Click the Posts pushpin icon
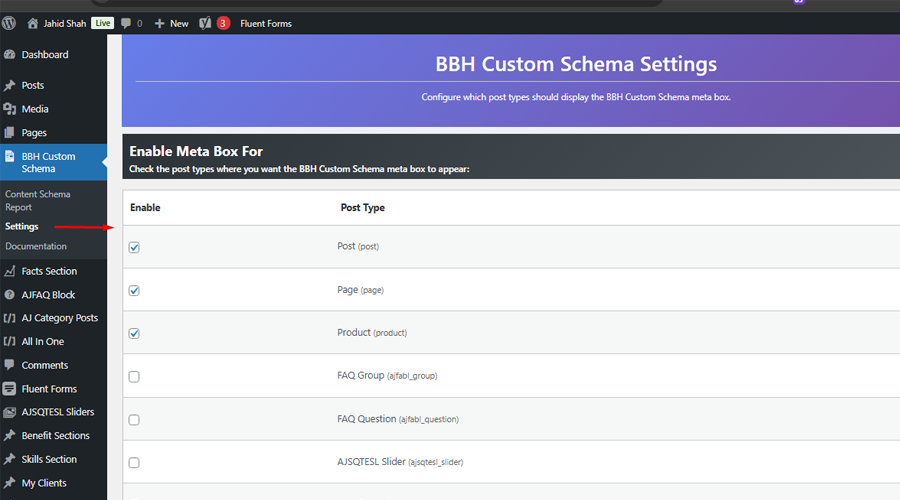The height and width of the screenshot is (500, 900). [10, 85]
